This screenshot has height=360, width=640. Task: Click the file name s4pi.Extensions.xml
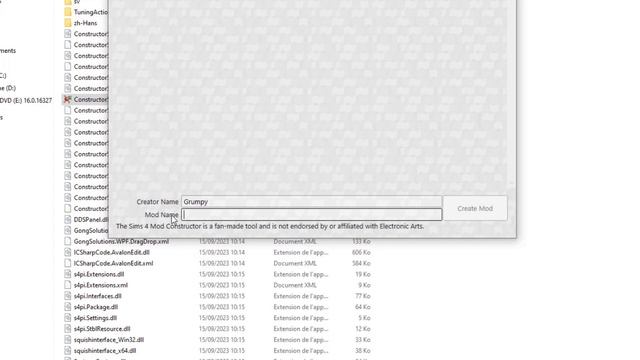coord(101,285)
